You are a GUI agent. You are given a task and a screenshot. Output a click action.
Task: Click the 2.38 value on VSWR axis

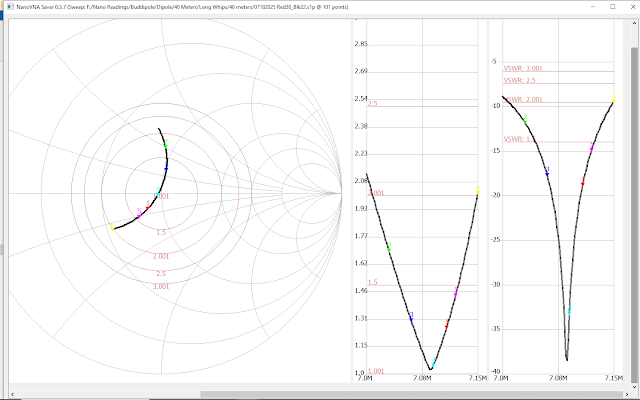coord(361,126)
